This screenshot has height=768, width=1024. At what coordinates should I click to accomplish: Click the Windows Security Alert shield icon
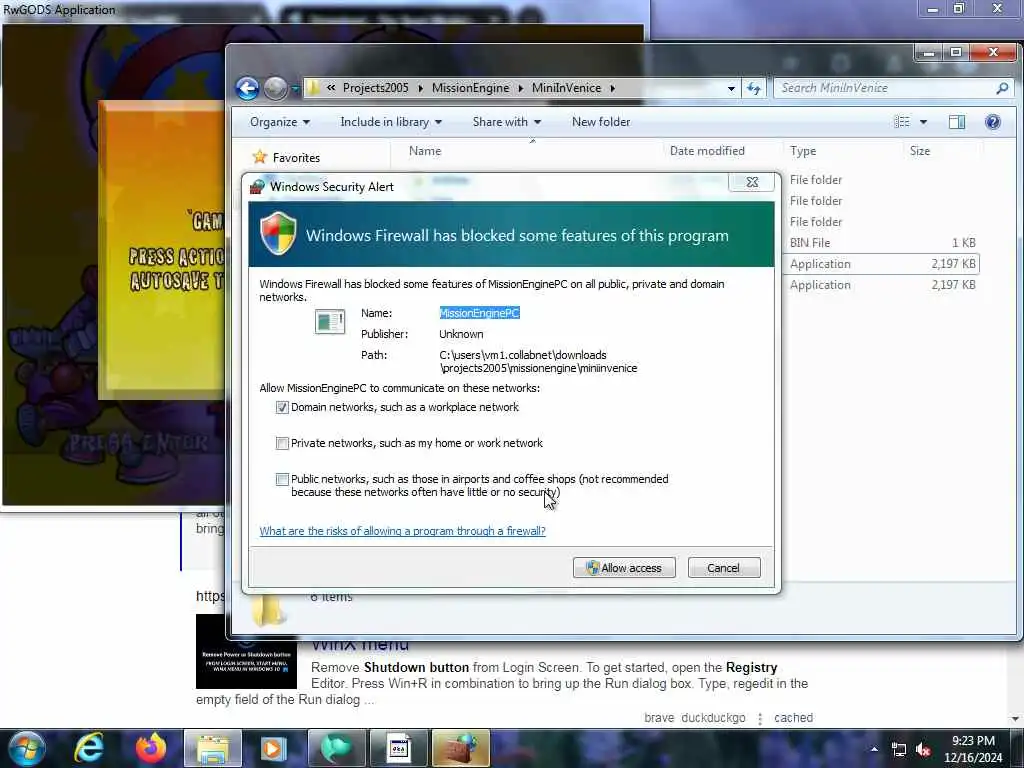tap(278, 233)
